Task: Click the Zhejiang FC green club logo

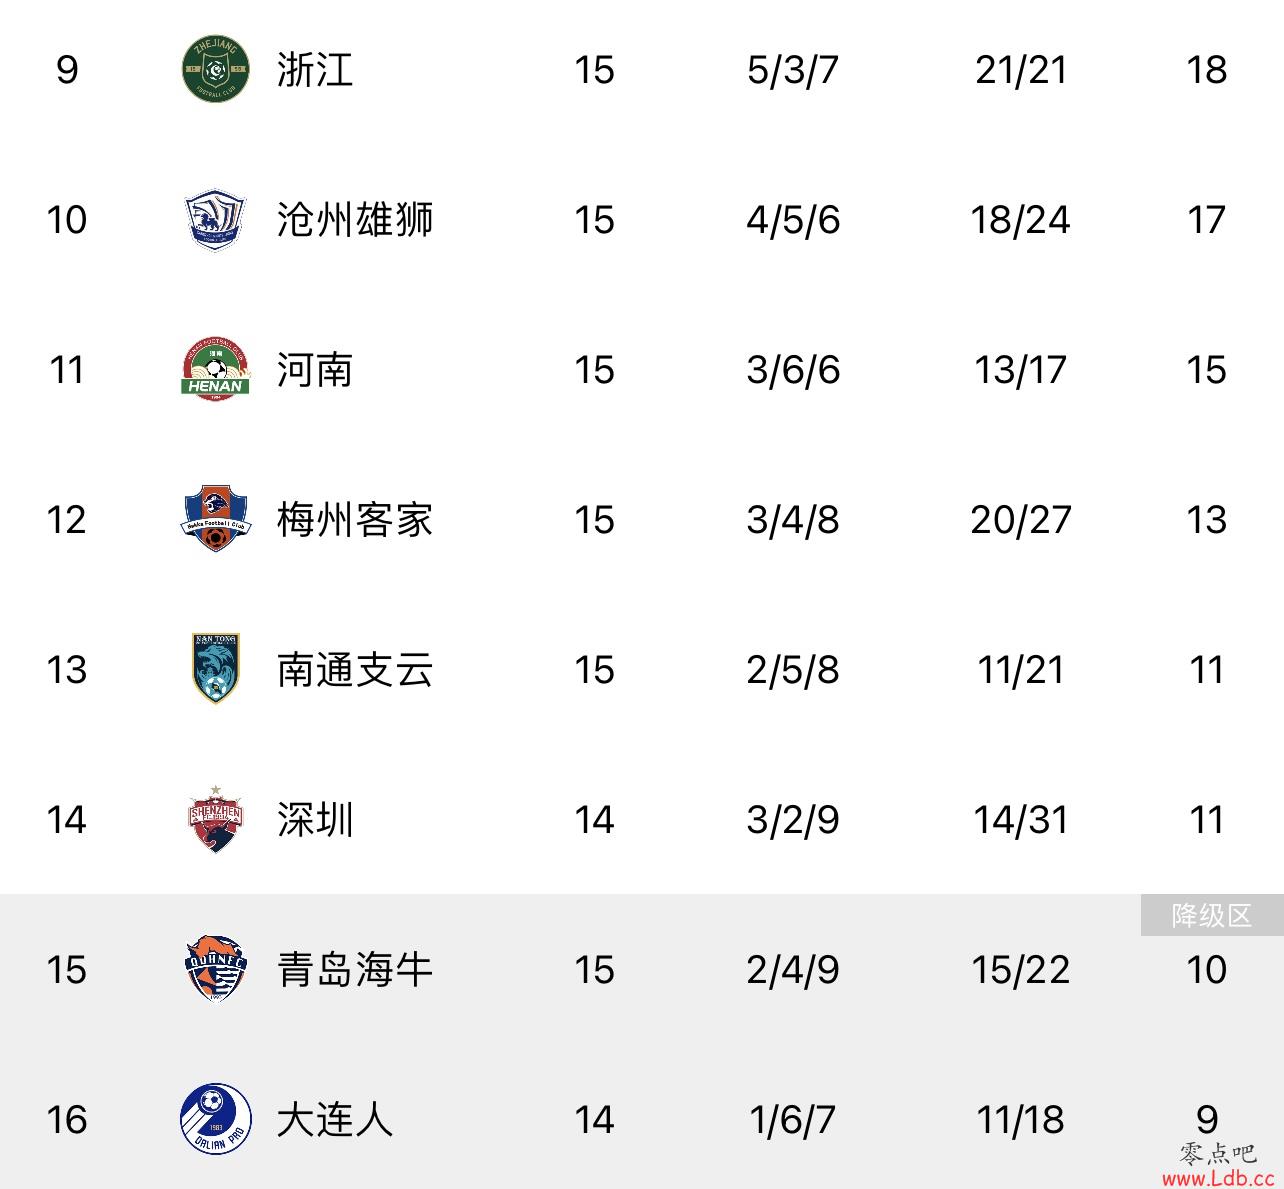Action: click(215, 69)
